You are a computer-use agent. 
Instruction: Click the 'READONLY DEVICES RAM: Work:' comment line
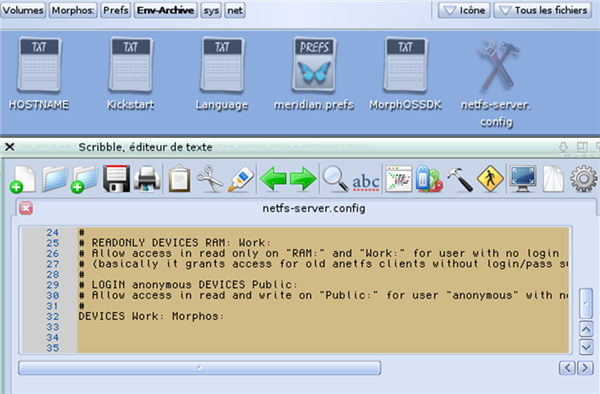pyautogui.click(x=174, y=243)
